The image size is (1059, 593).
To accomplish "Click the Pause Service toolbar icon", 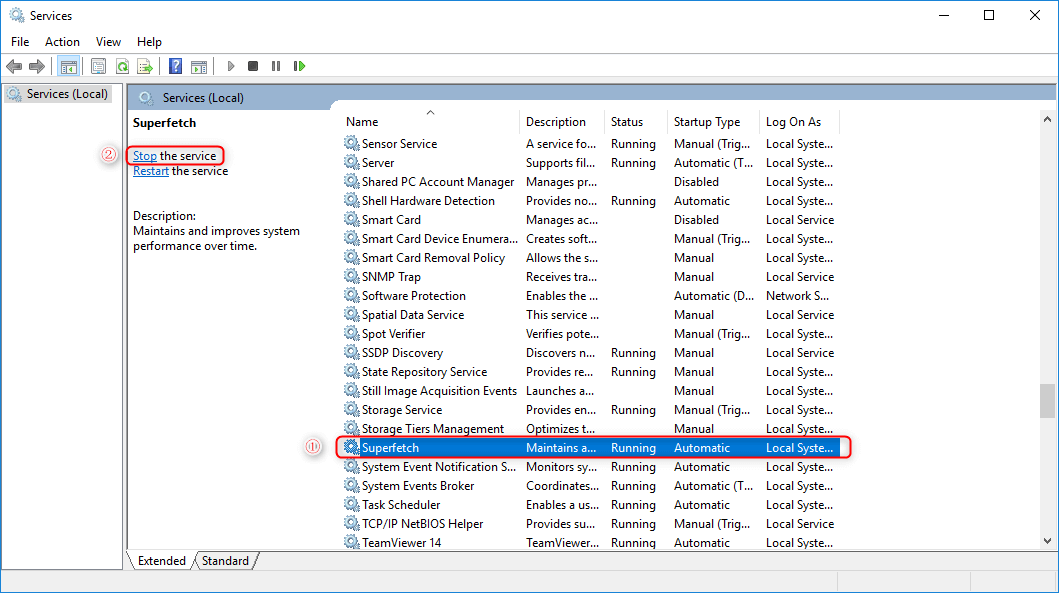I will 276,66.
